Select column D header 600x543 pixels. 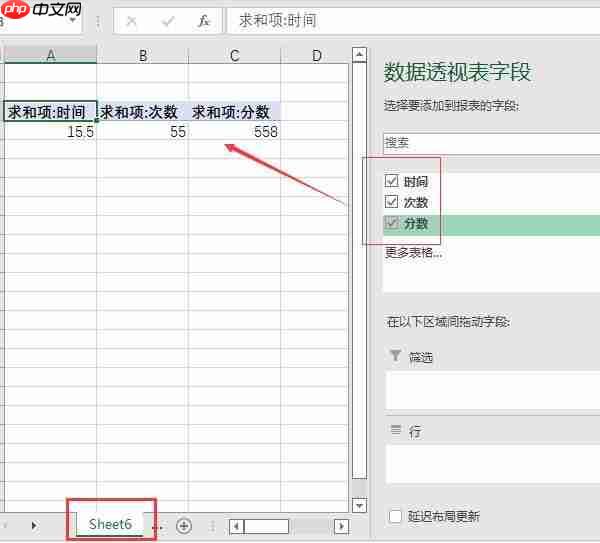click(315, 55)
